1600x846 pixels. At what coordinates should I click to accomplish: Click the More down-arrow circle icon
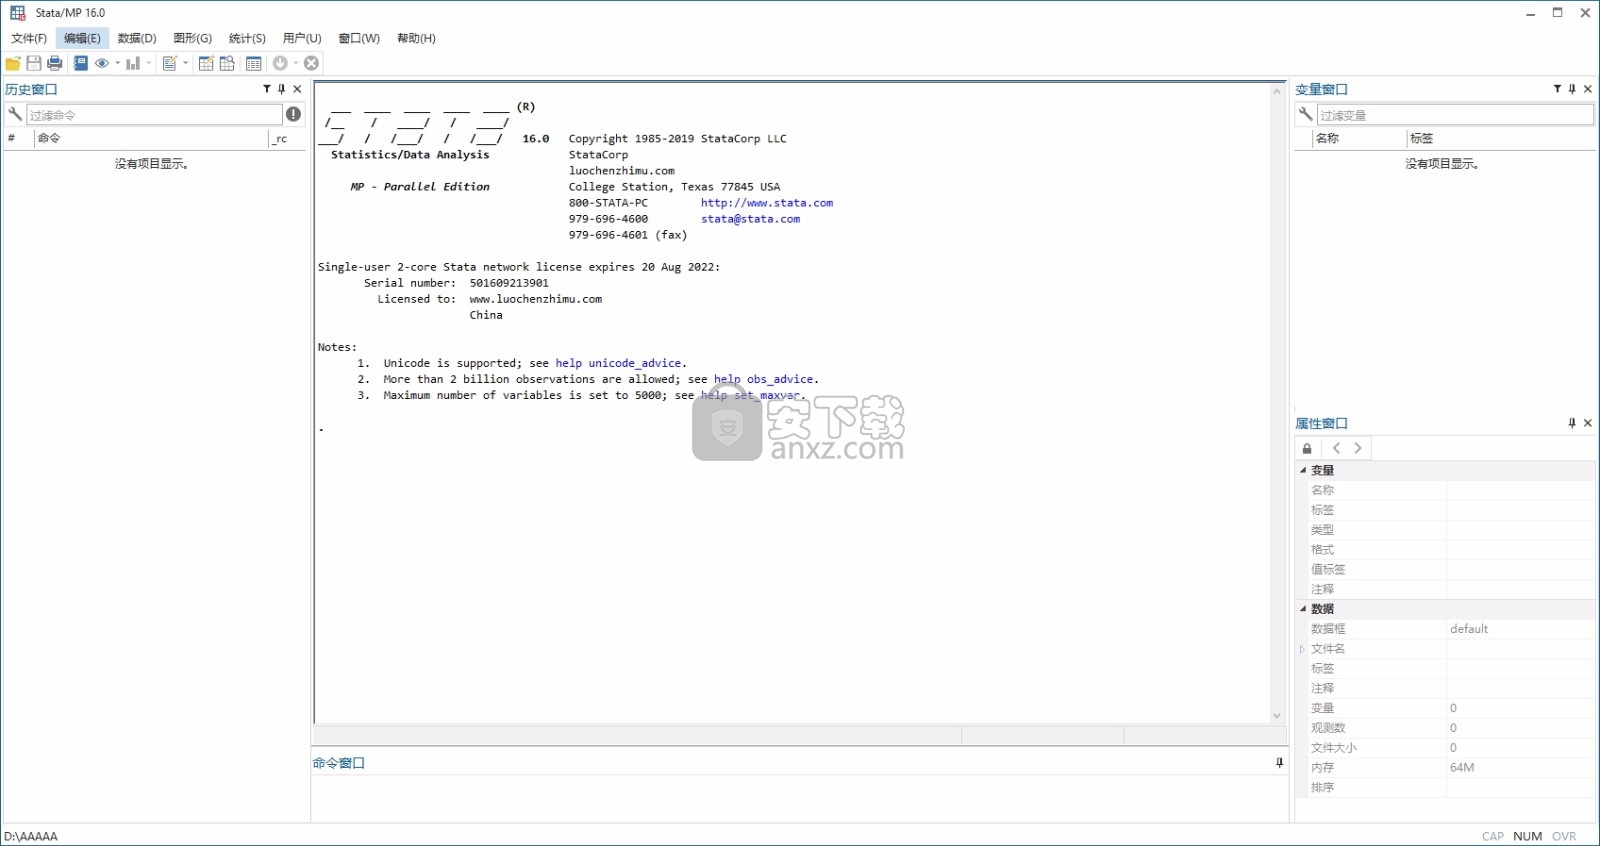(280, 63)
